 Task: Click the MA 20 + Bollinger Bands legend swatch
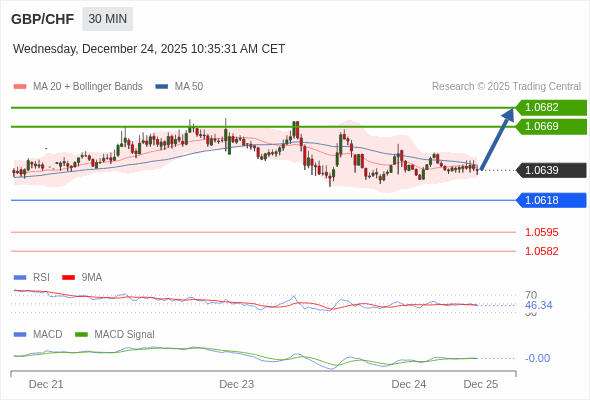point(20,87)
